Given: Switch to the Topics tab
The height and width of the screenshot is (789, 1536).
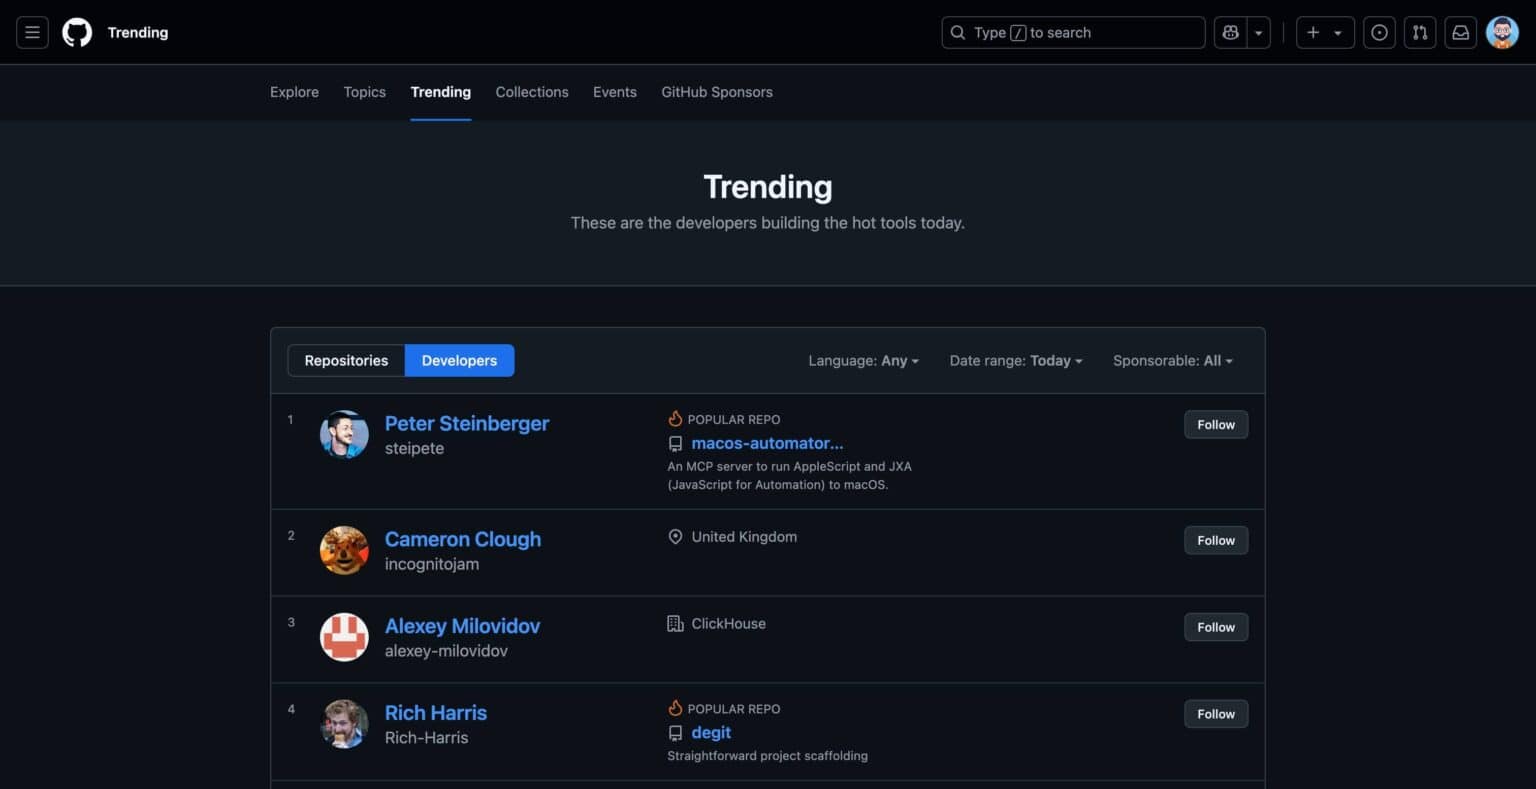Looking at the screenshot, I should 364,92.
